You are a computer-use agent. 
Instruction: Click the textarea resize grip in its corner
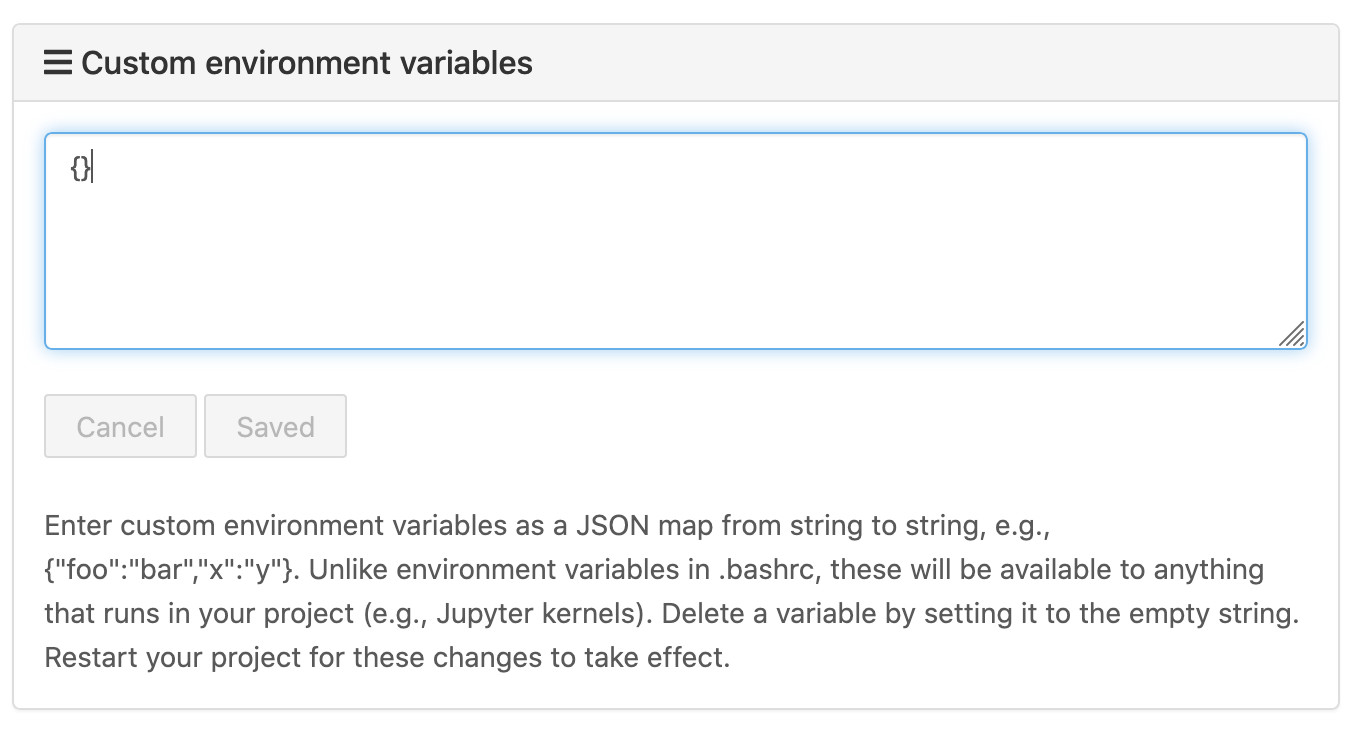pyautogui.click(x=1291, y=334)
